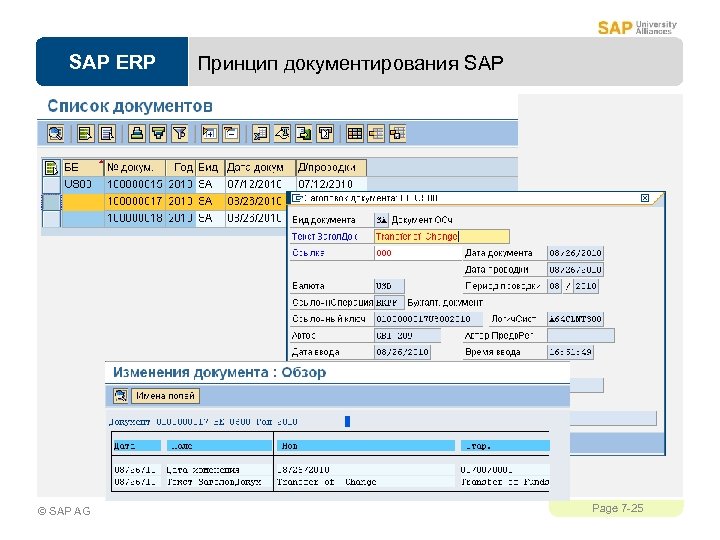Click the Автор field in document header
Viewport: 720px width, 540px height.
(x=407, y=336)
